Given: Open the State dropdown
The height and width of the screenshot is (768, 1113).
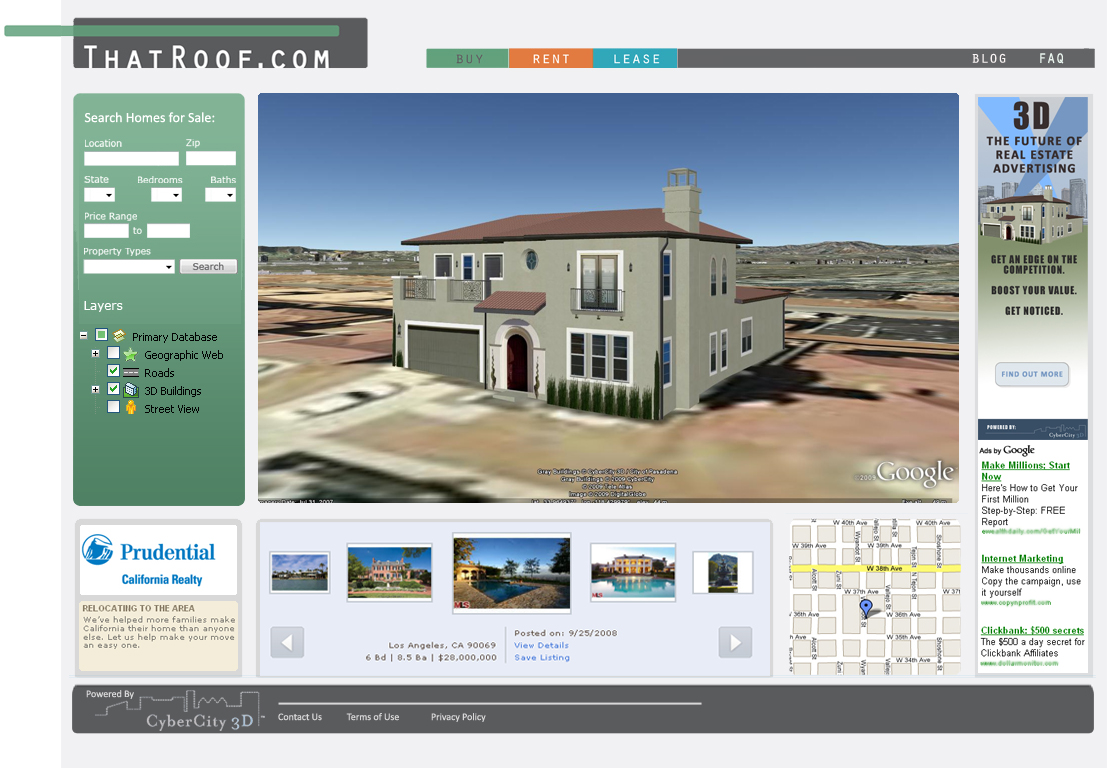Looking at the screenshot, I should pyautogui.click(x=99, y=194).
